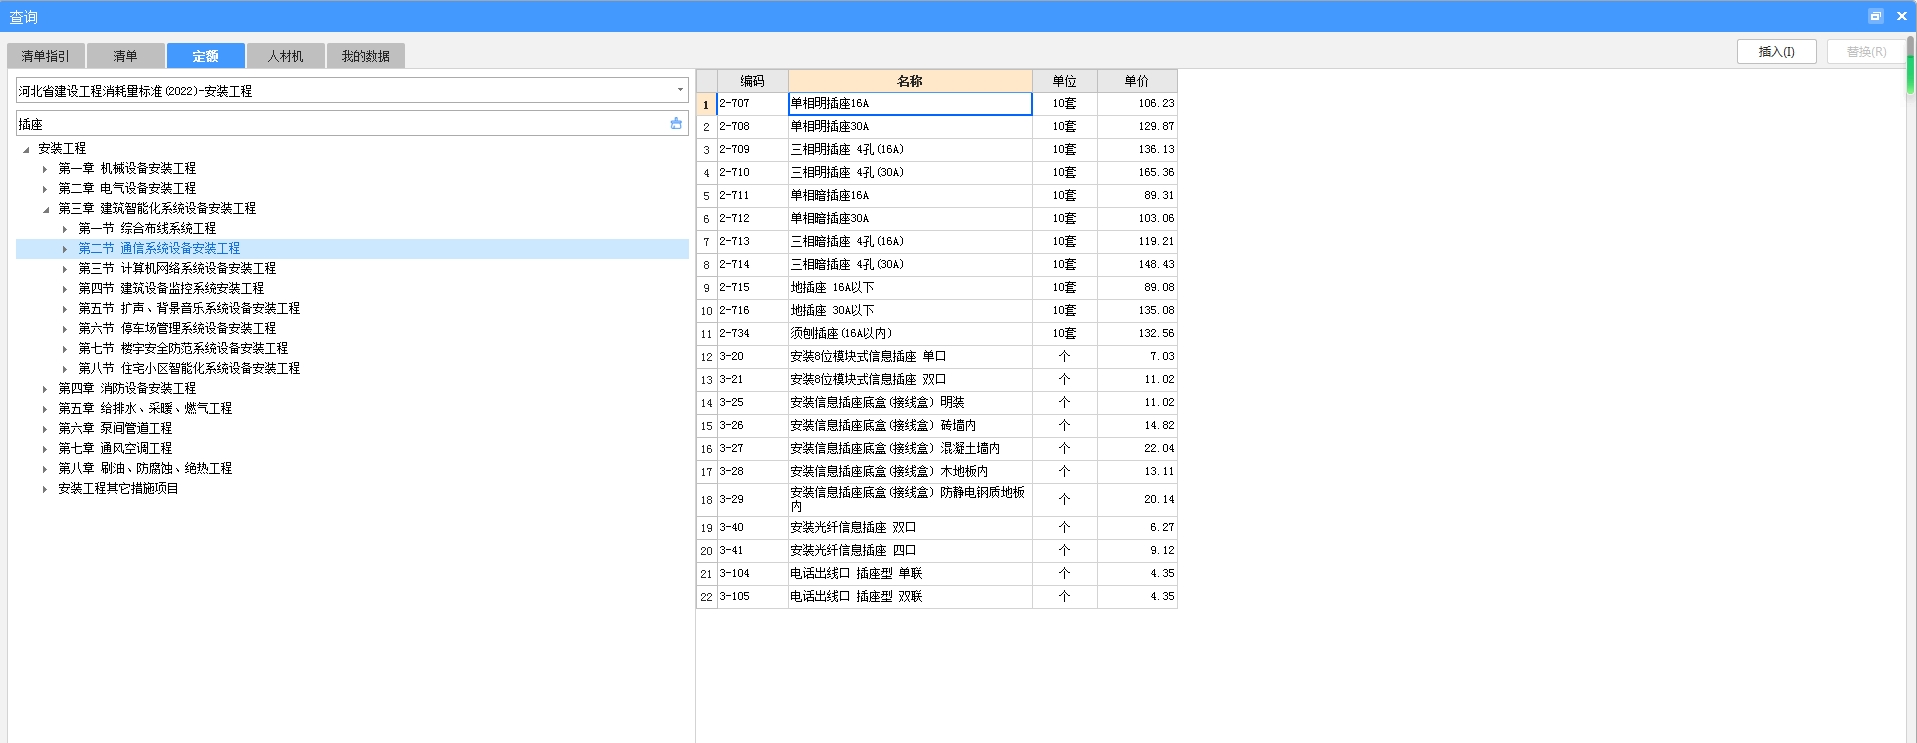Select 第五节 扩声、背景音乐系统设备安装工程
Viewport: 1917px width, 743px height.
(x=189, y=308)
